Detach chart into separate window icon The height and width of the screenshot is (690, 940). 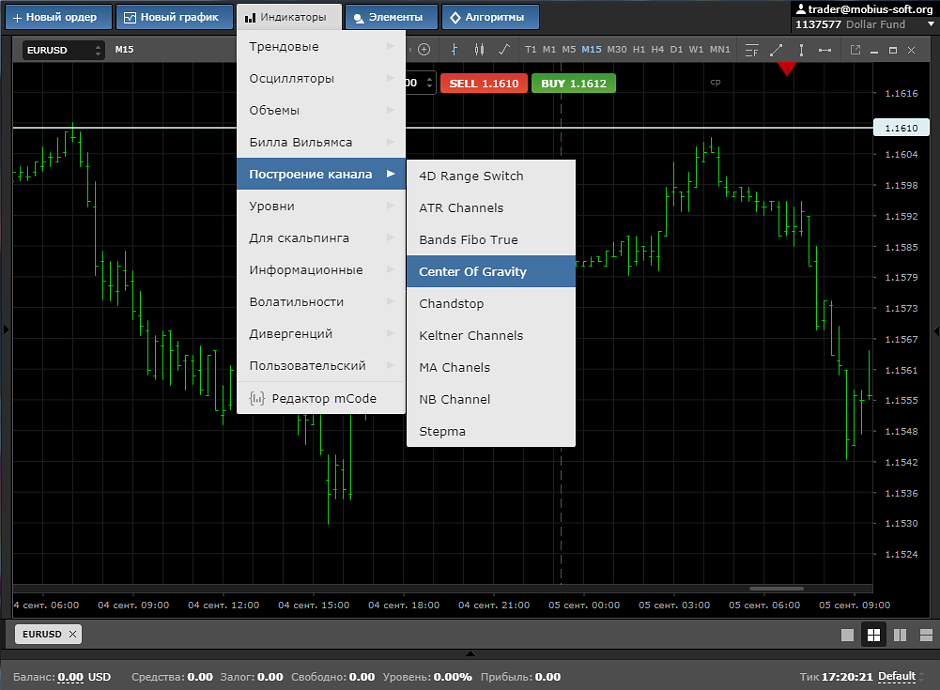(855, 50)
